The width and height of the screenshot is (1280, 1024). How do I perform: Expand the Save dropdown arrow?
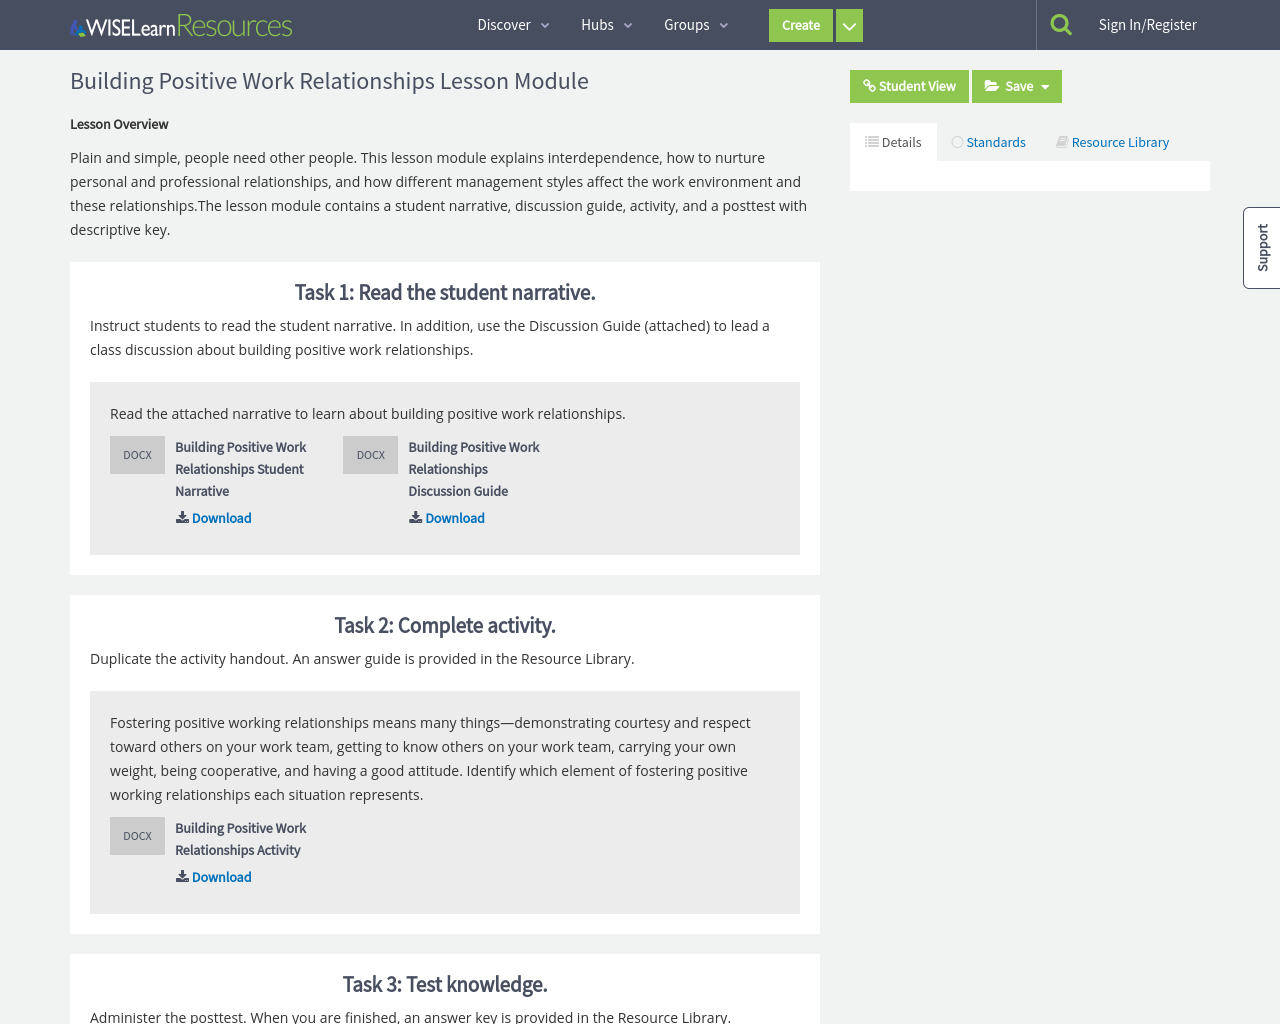click(1046, 85)
